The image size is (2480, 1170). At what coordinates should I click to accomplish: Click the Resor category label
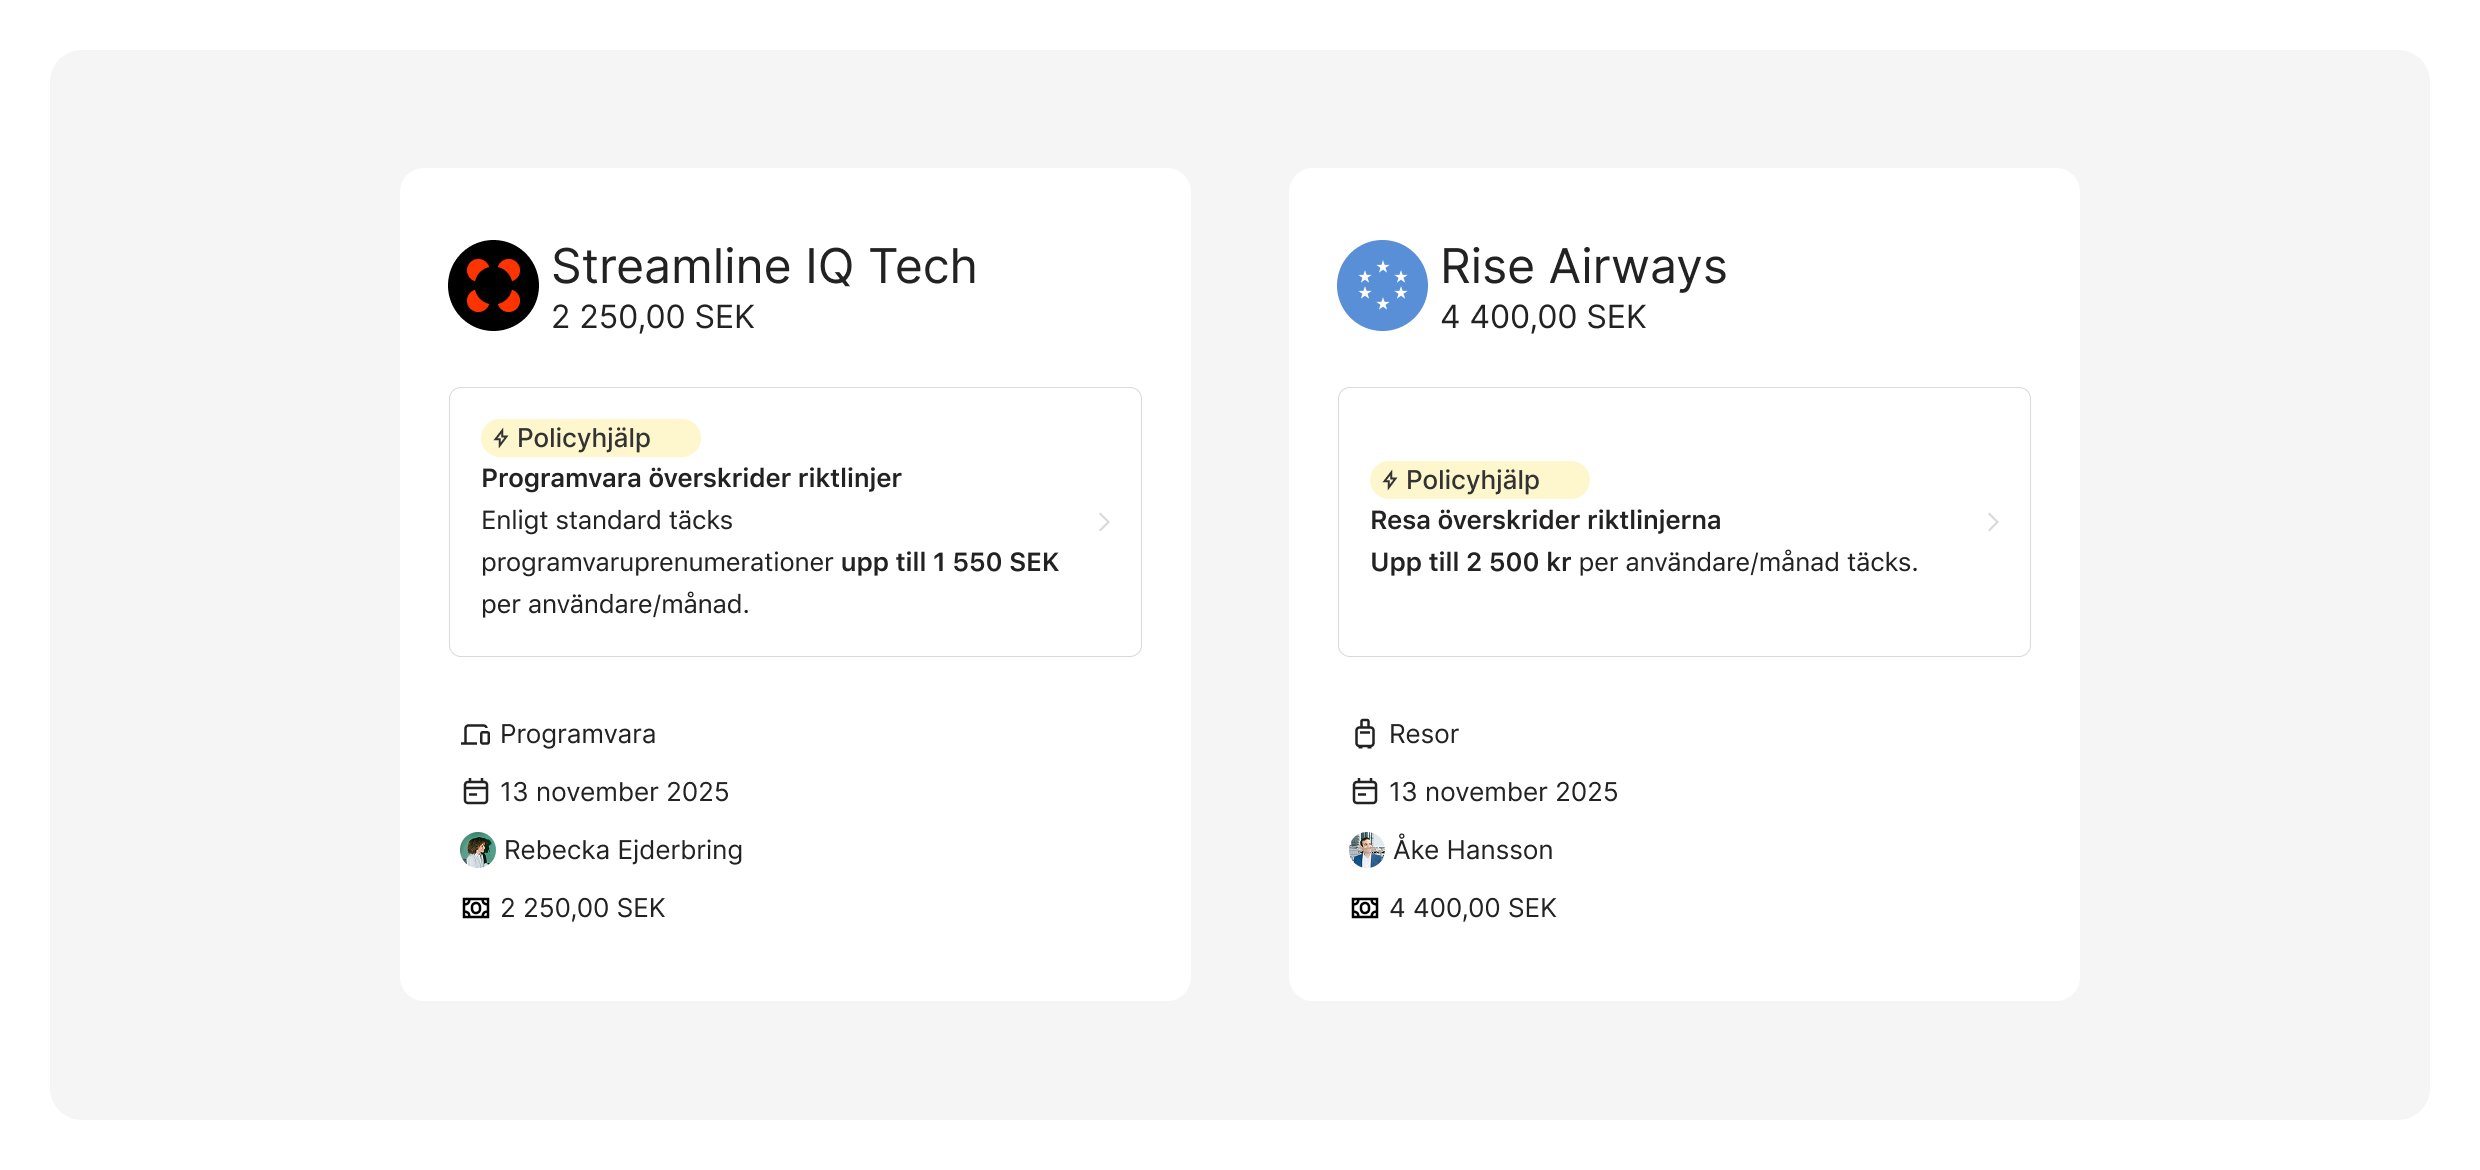point(1424,734)
